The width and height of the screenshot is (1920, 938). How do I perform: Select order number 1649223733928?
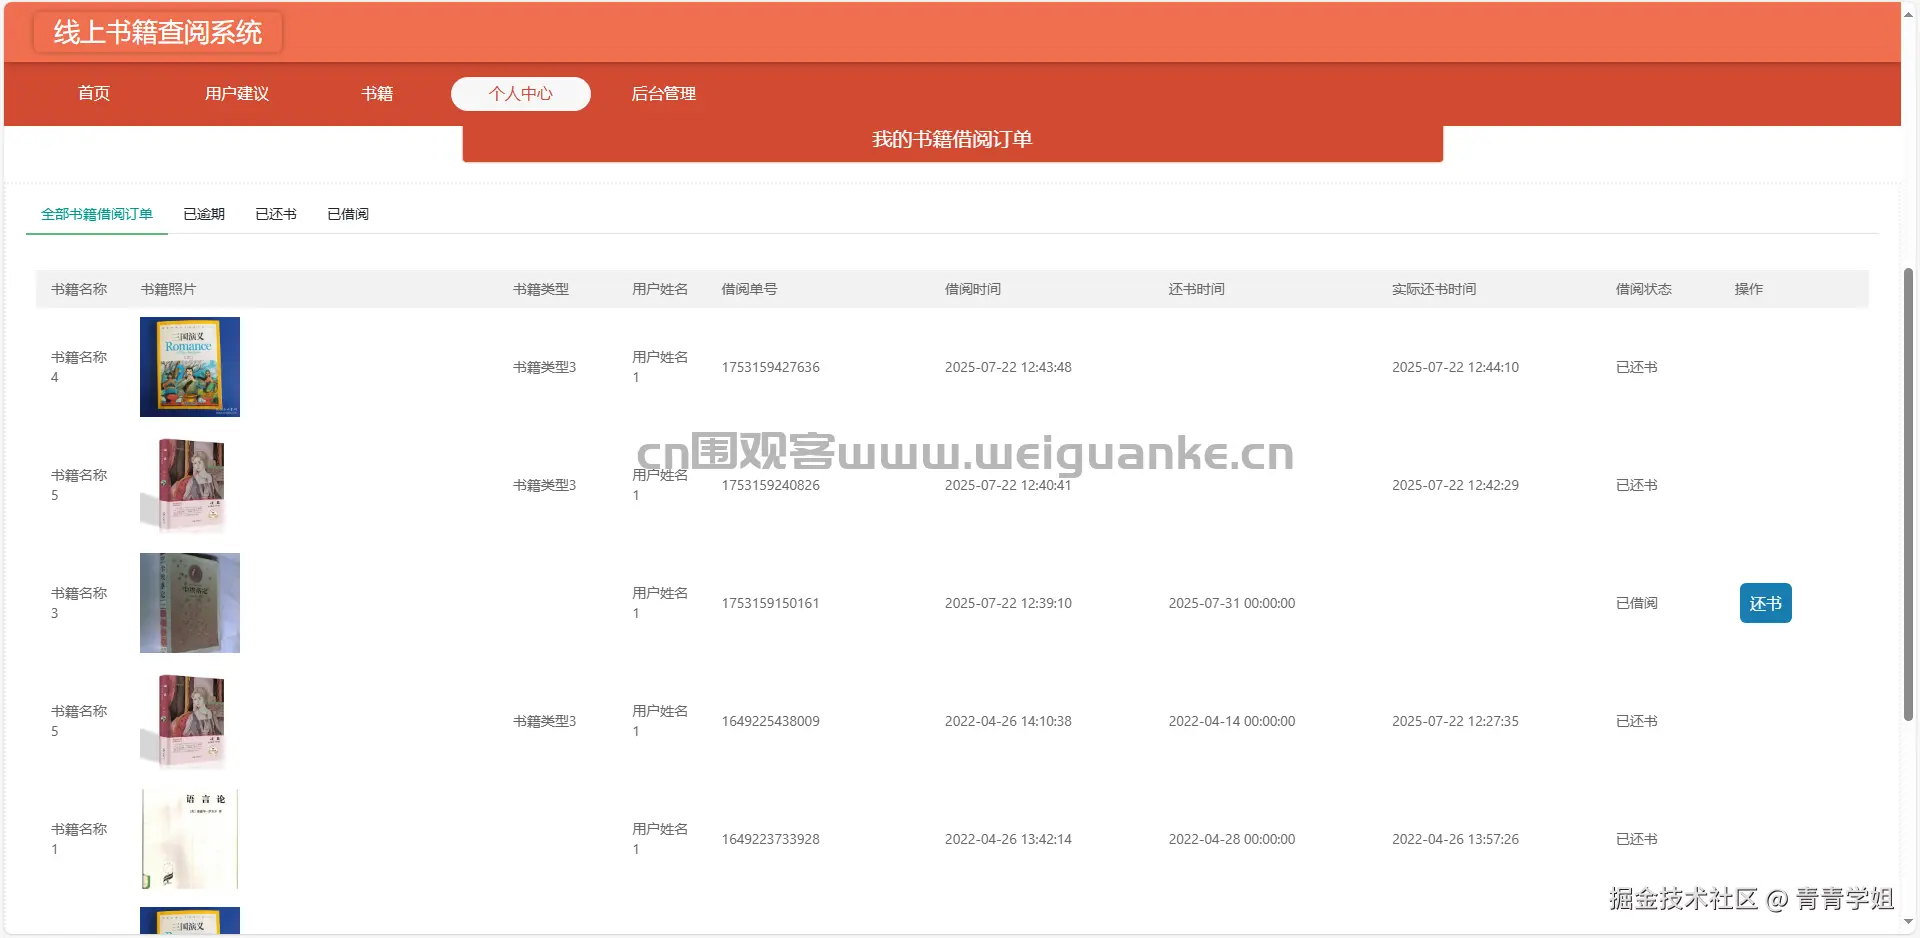(x=771, y=839)
